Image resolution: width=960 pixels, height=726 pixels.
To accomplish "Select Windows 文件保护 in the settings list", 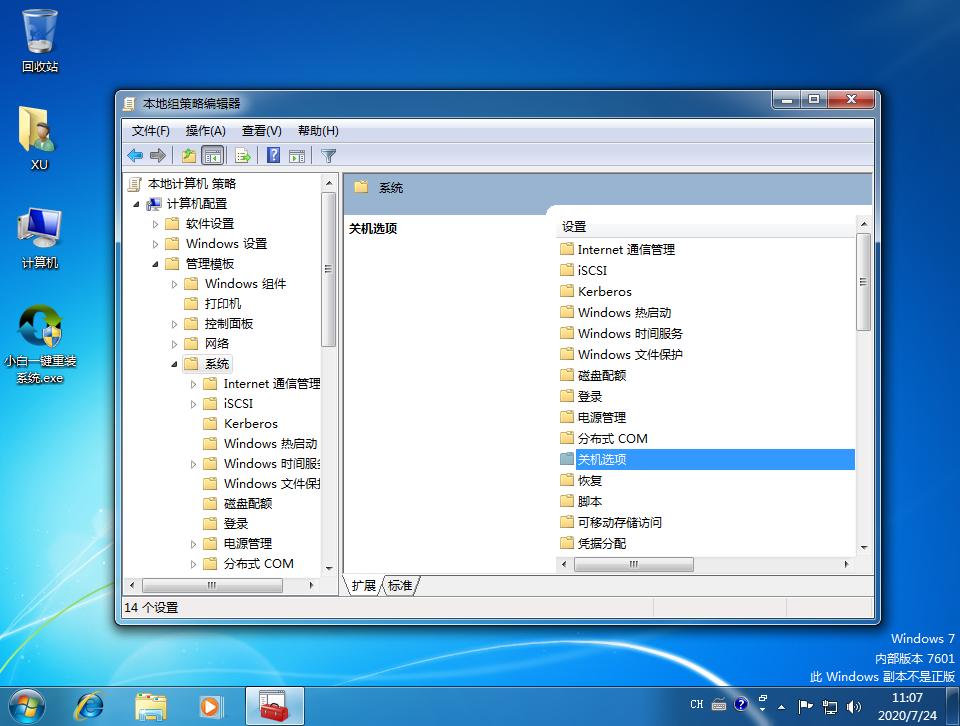I will 621,355.
